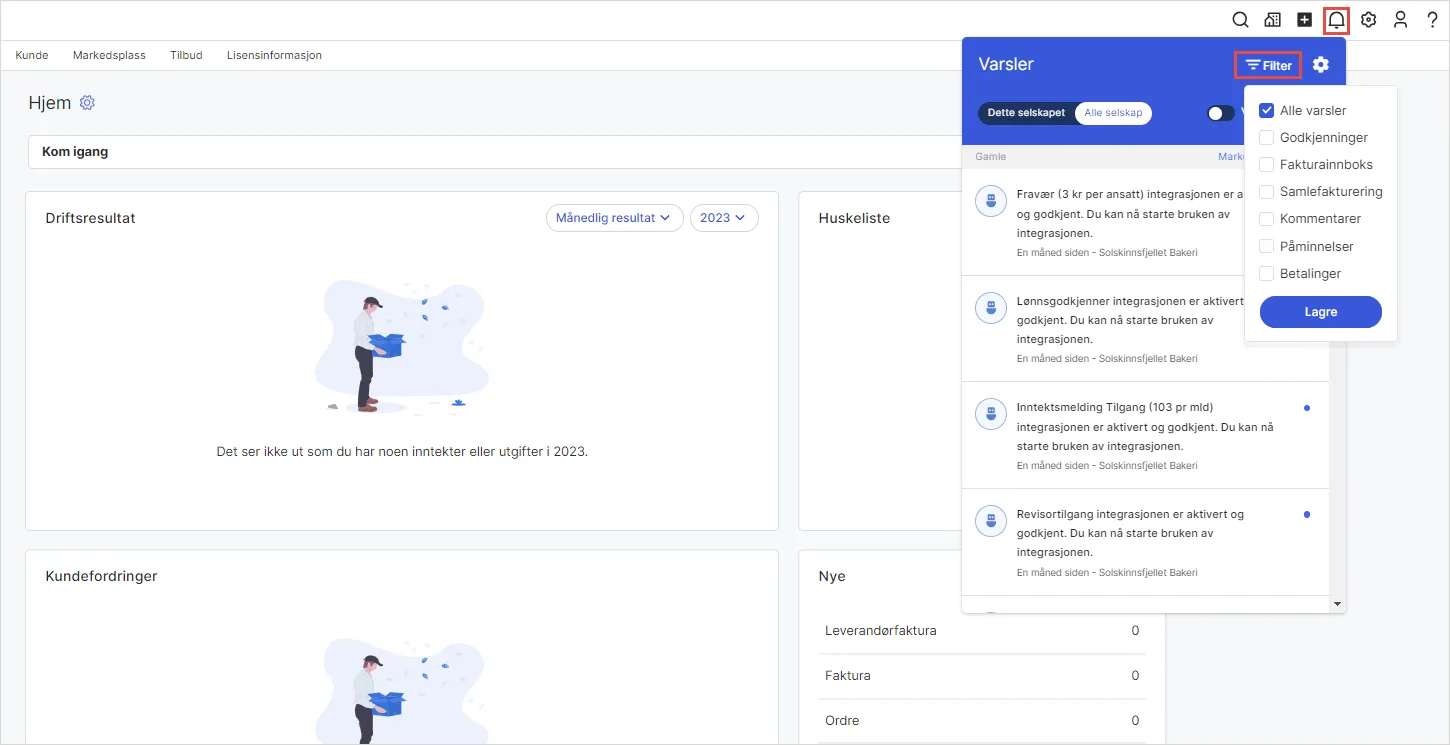Open the Filter dropdown in Varsler
This screenshot has width=1450, height=745.
1268,66
